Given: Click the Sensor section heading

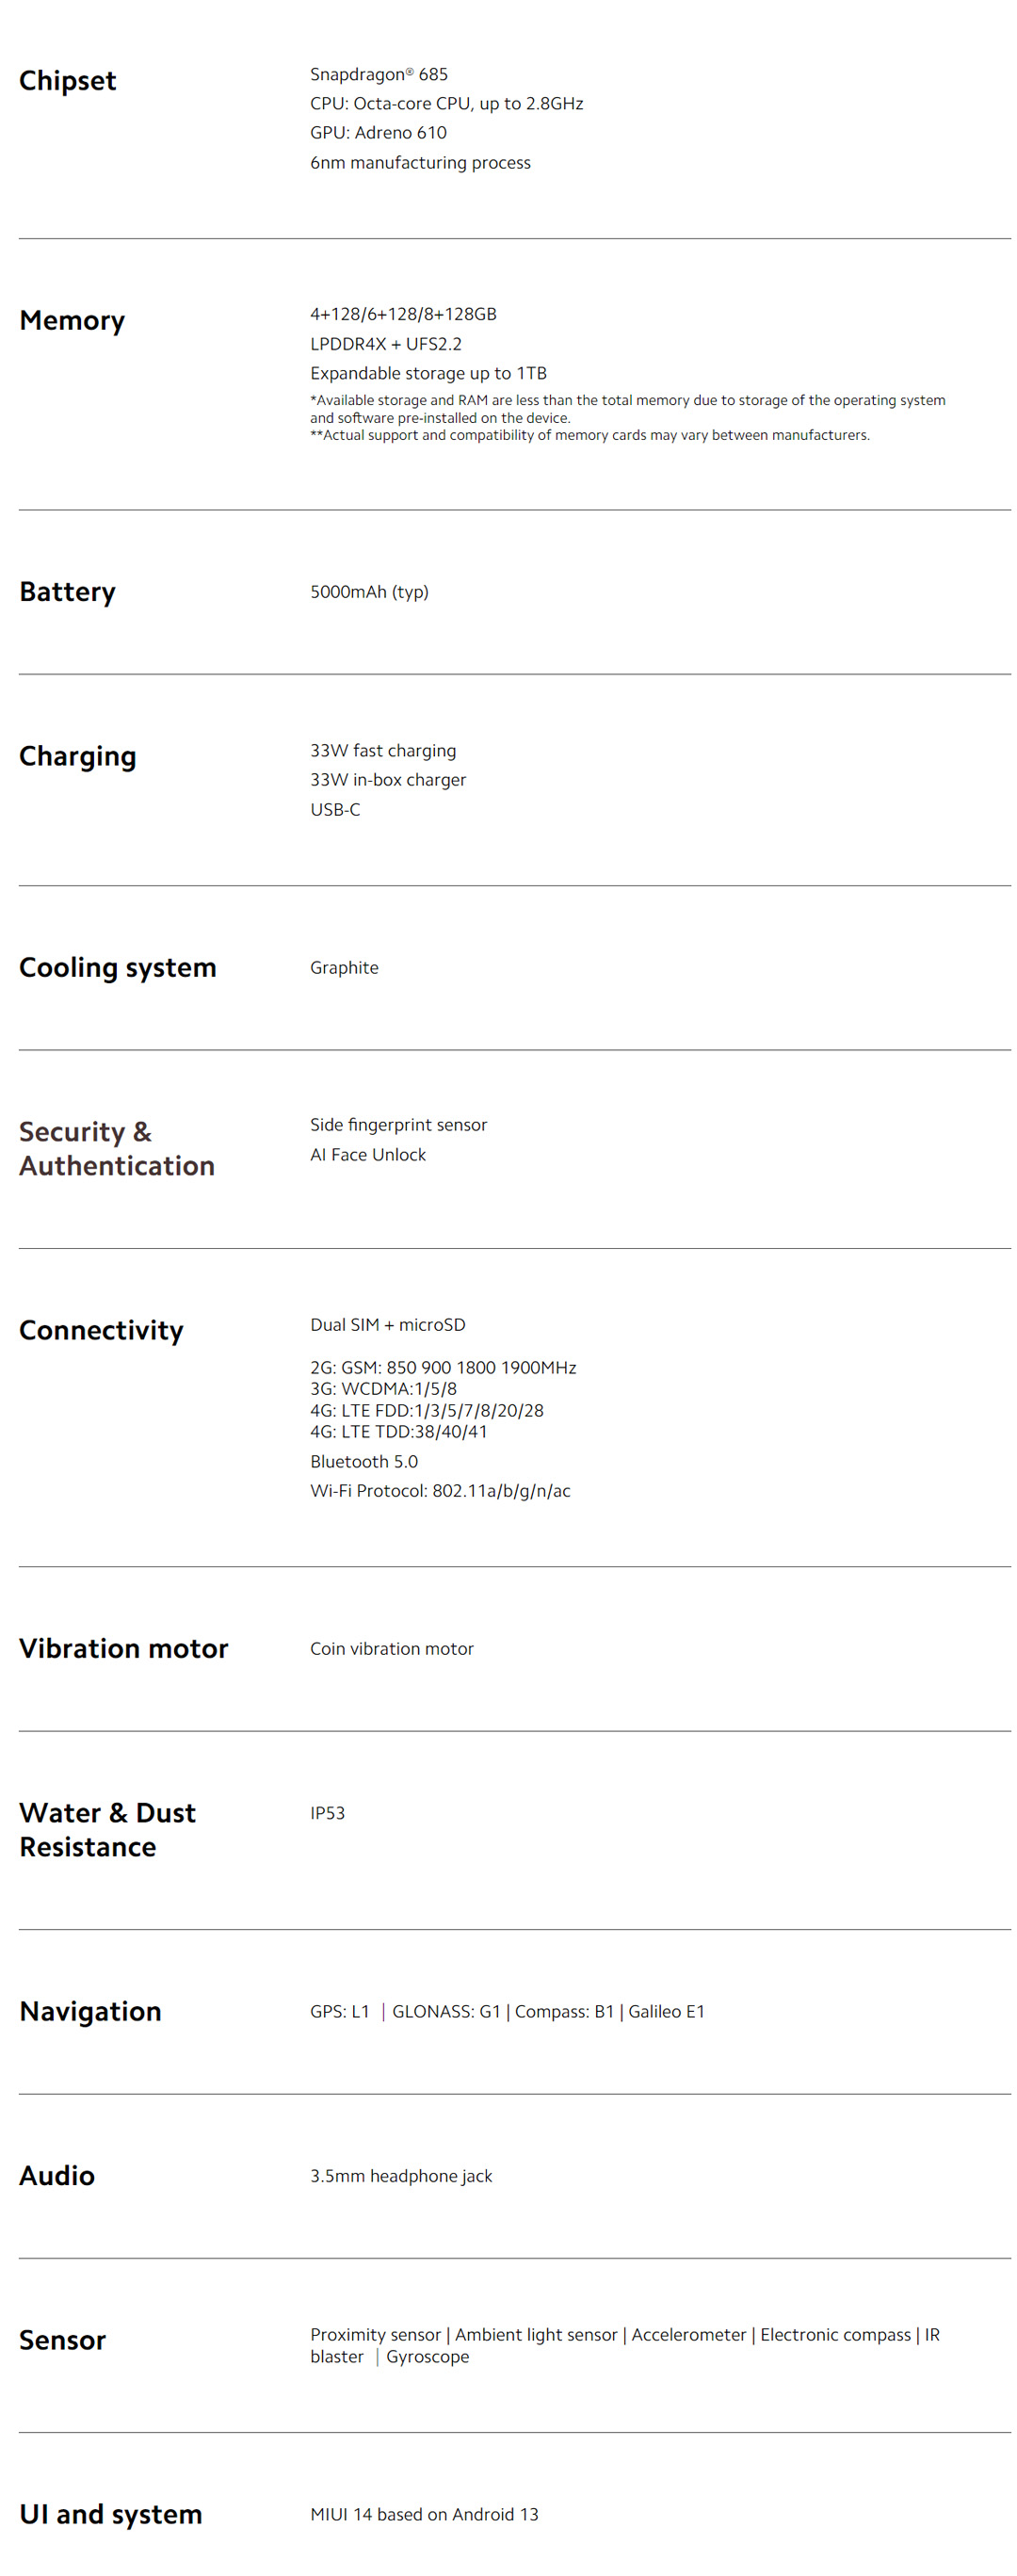Looking at the screenshot, I should click(62, 2339).
